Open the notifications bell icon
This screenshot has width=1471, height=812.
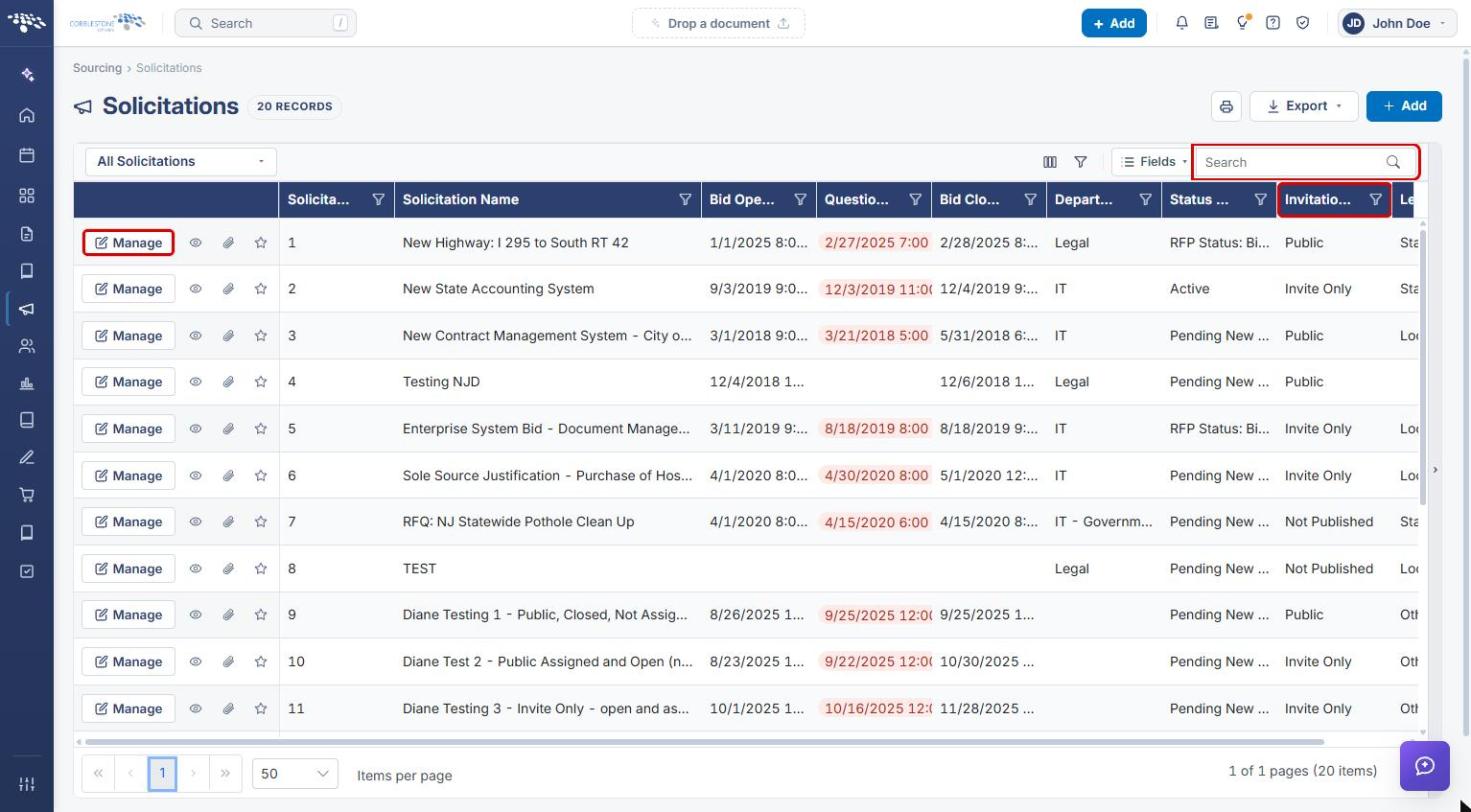(x=1182, y=23)
